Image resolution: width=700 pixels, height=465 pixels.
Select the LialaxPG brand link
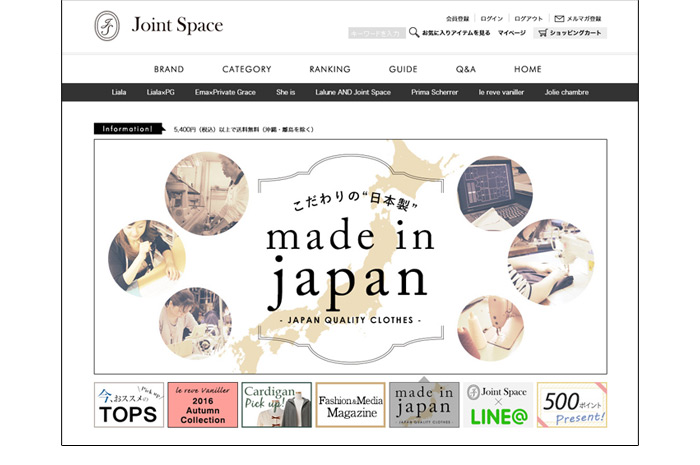click(161, 92)
